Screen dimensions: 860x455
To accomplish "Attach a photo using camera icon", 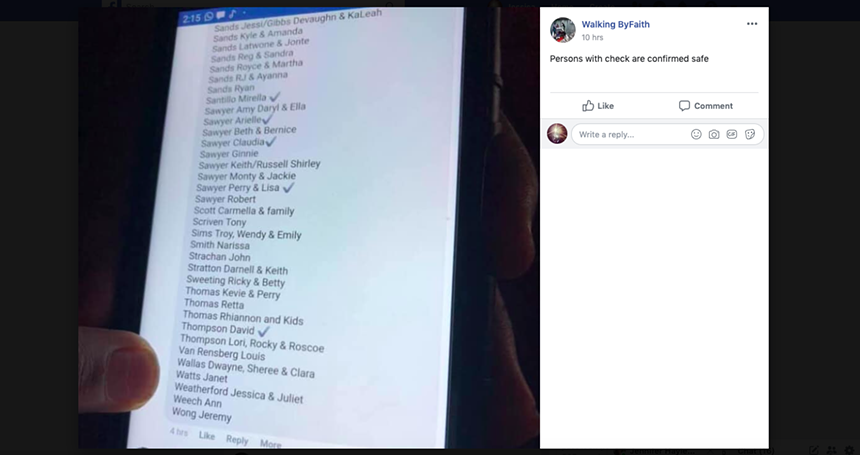I will (714, 134).
